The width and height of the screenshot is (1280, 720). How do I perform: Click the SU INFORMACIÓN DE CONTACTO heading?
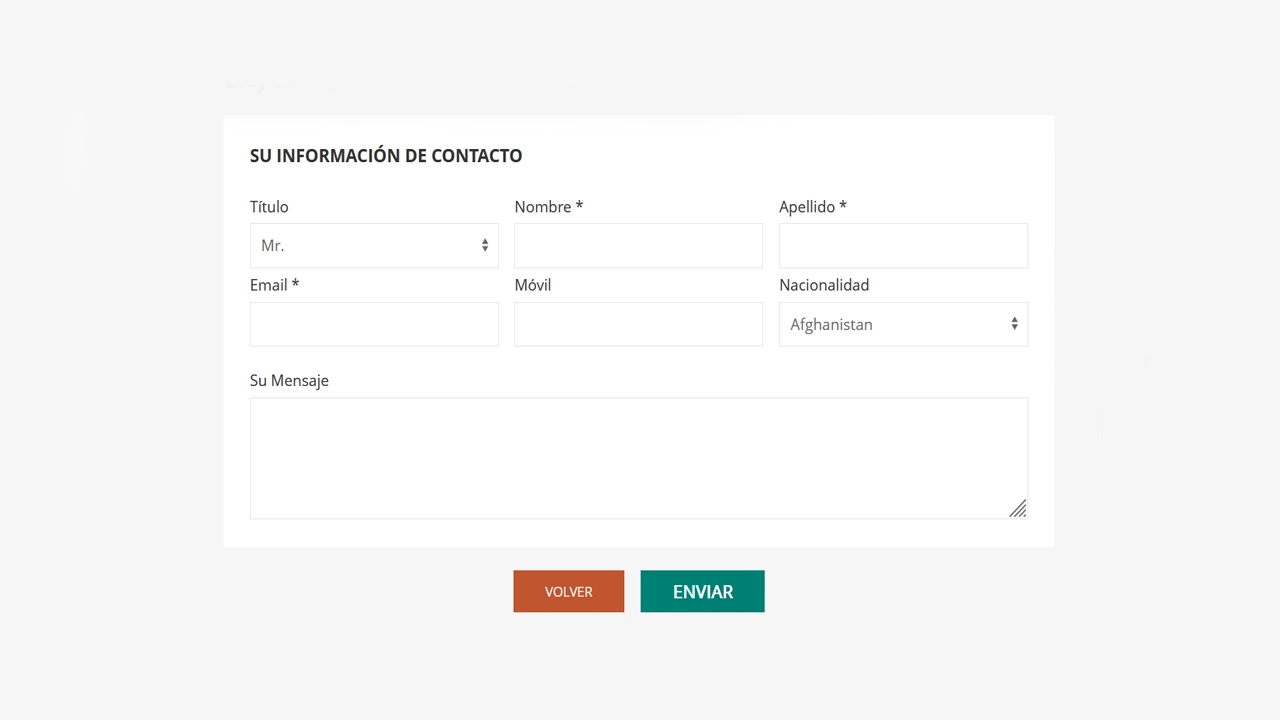click(386, 156)
